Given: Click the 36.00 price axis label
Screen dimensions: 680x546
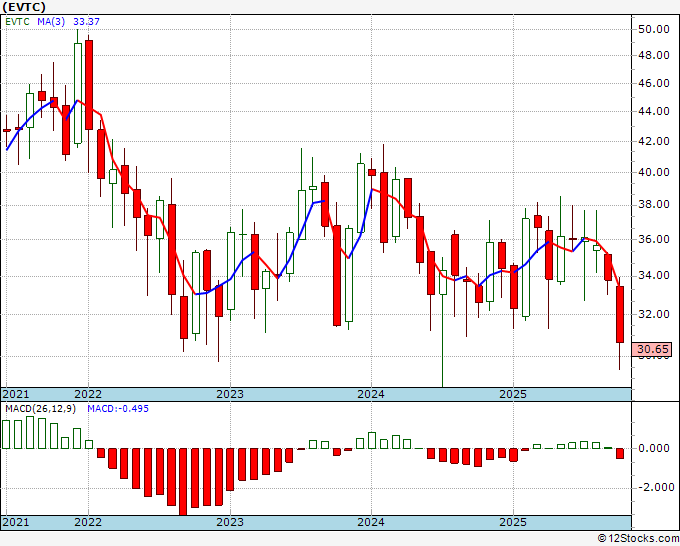Looking at the screenshot, I should pyautogui.click(x=654, y=239).
